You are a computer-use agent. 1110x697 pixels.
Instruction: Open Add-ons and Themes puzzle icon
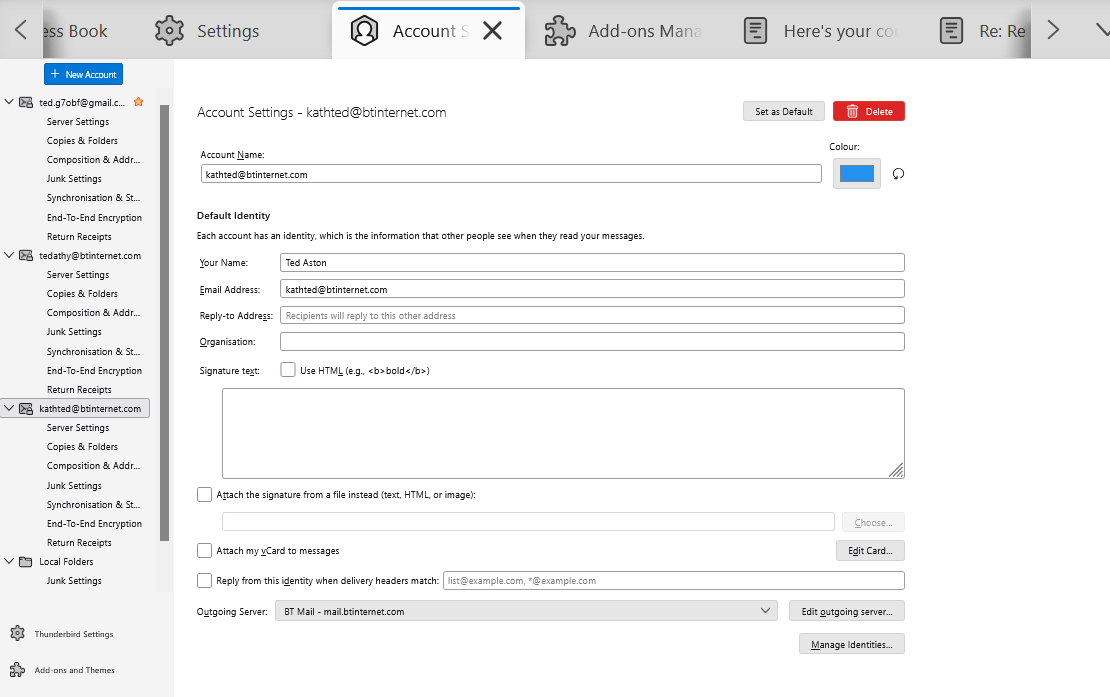point(17,670)
